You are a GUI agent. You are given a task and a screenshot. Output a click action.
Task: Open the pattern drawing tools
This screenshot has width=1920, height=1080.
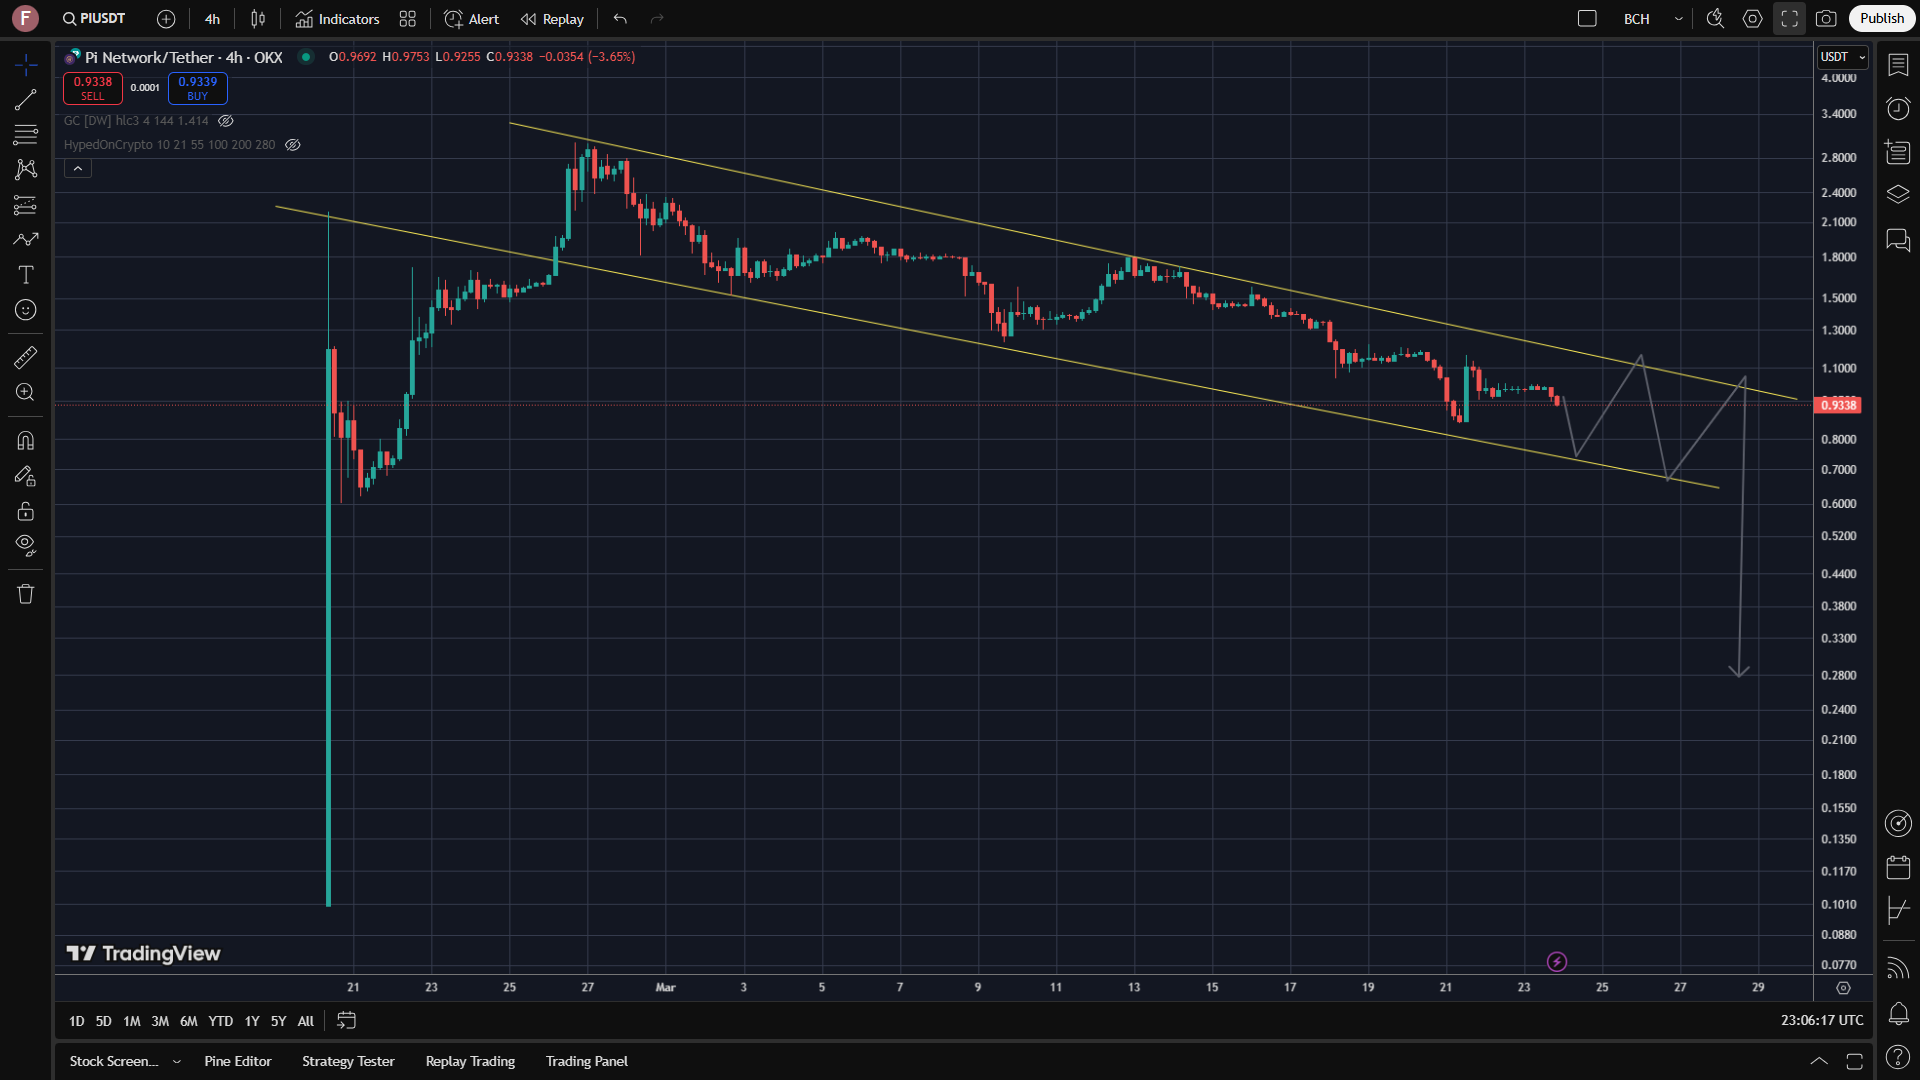[x=26, y=170]
